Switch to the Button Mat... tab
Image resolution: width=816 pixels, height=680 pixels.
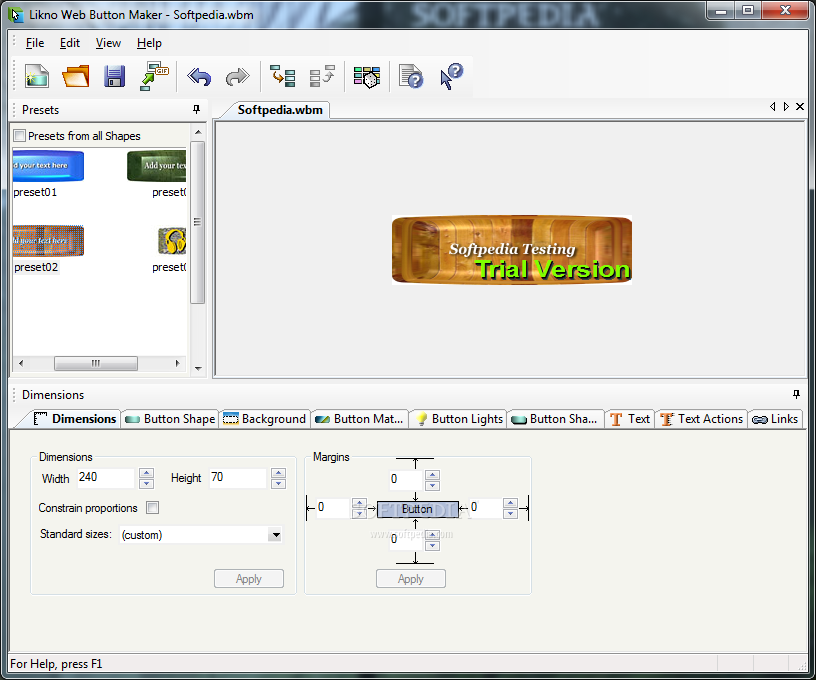coord(359,419)
